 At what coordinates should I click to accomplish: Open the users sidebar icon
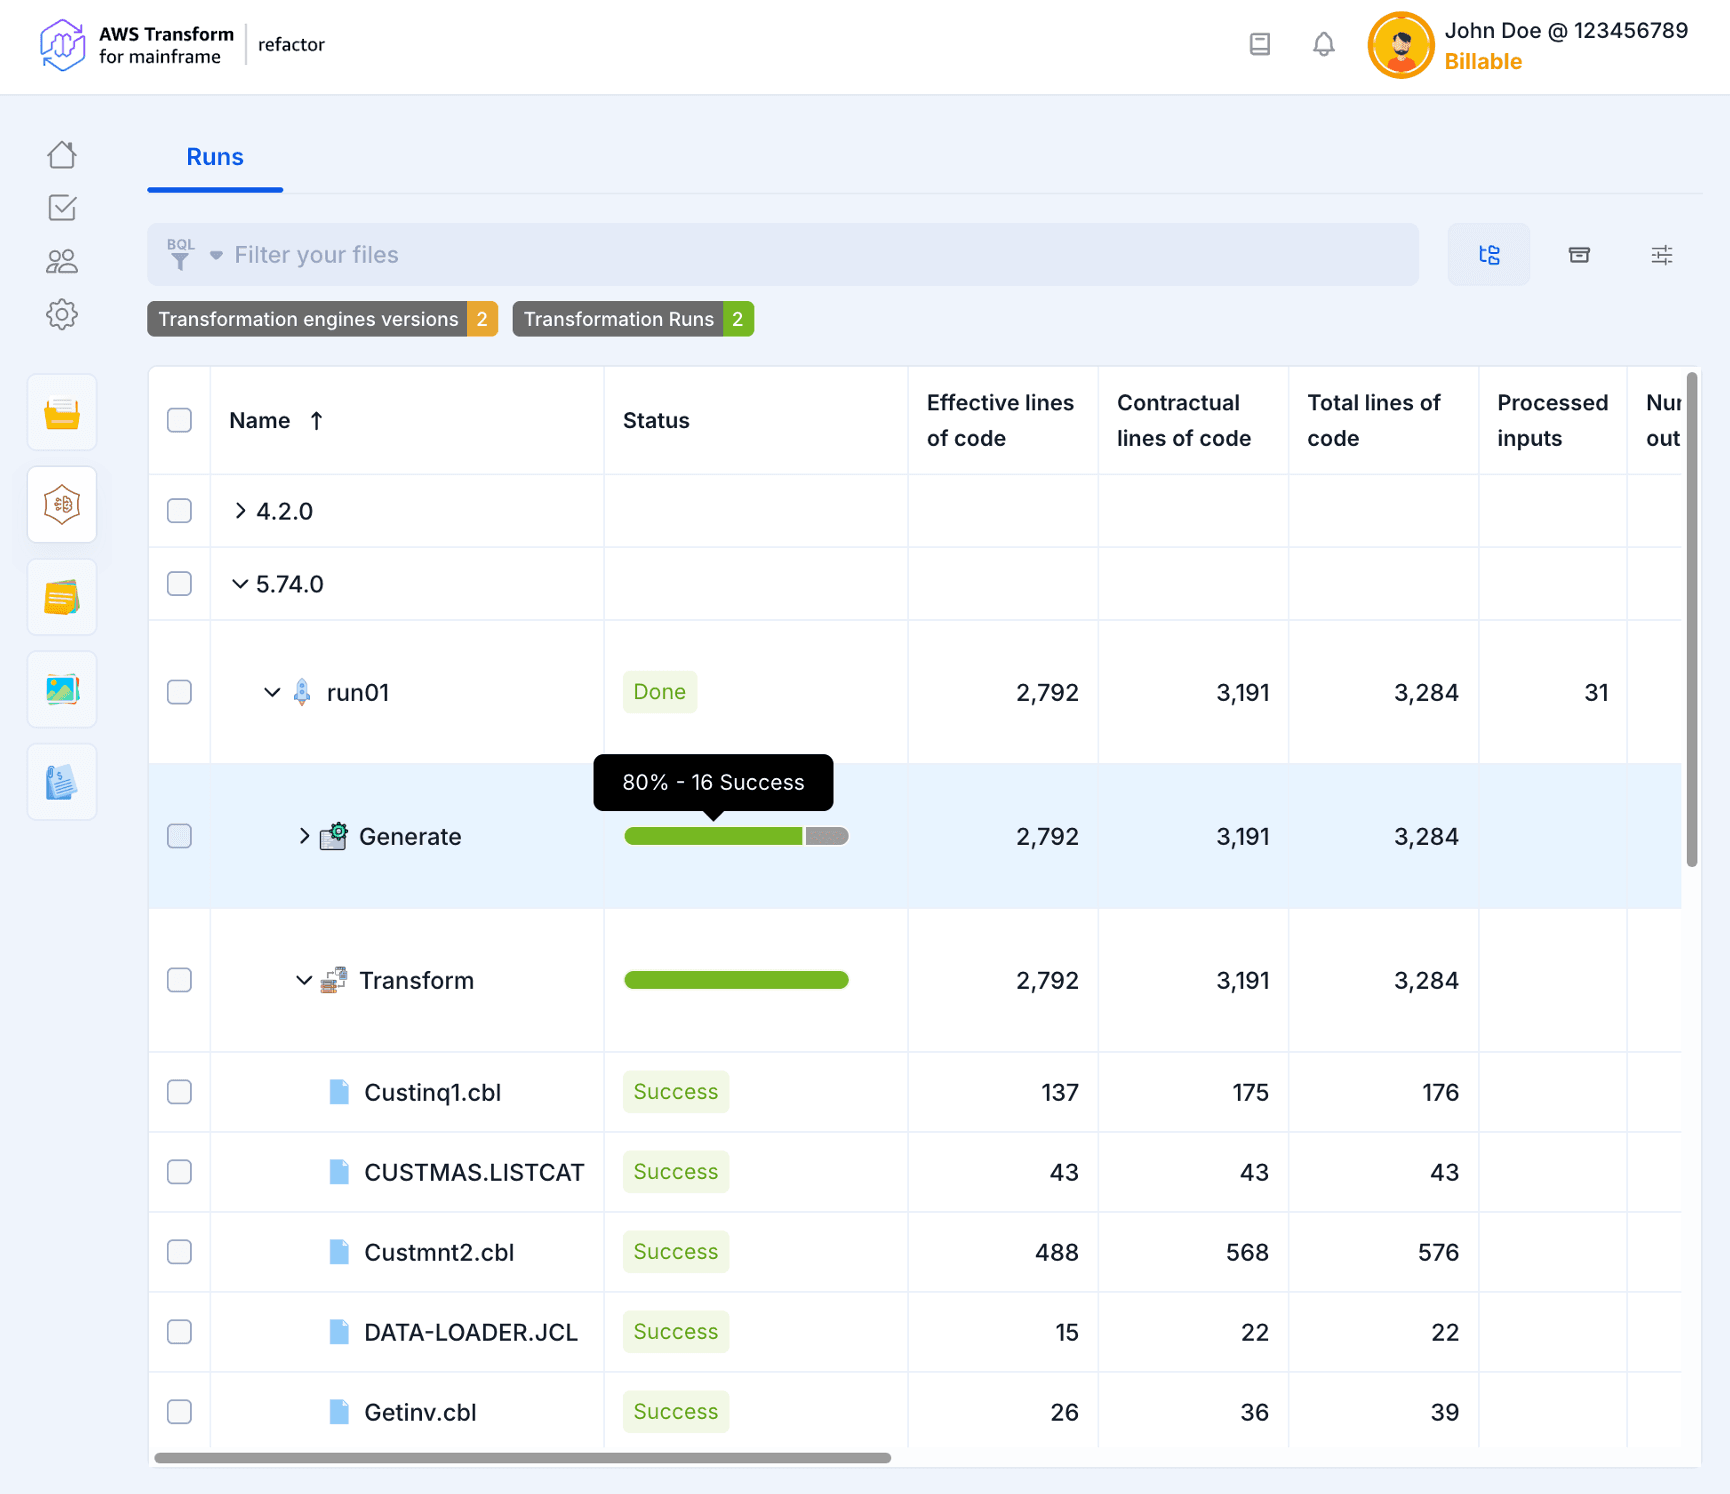pos(62,262)
